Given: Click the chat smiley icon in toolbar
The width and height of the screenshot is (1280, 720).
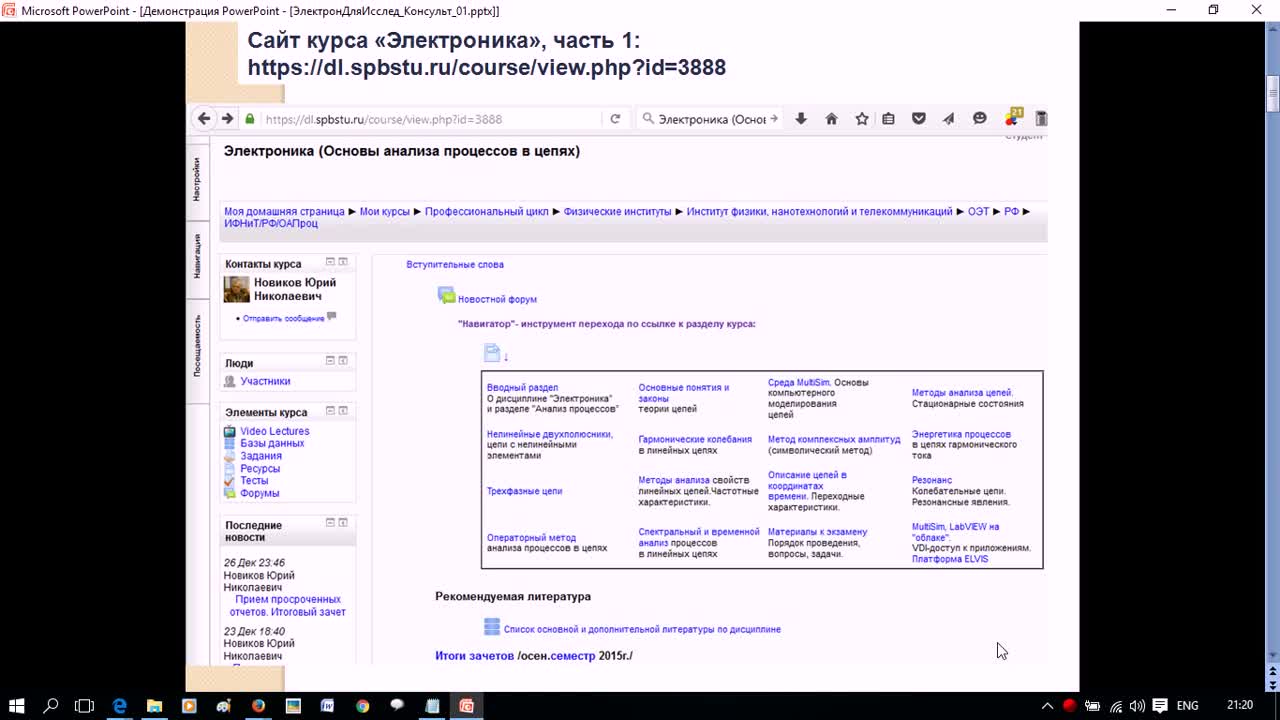Looking at the screenshot, I should click(980, 118).
